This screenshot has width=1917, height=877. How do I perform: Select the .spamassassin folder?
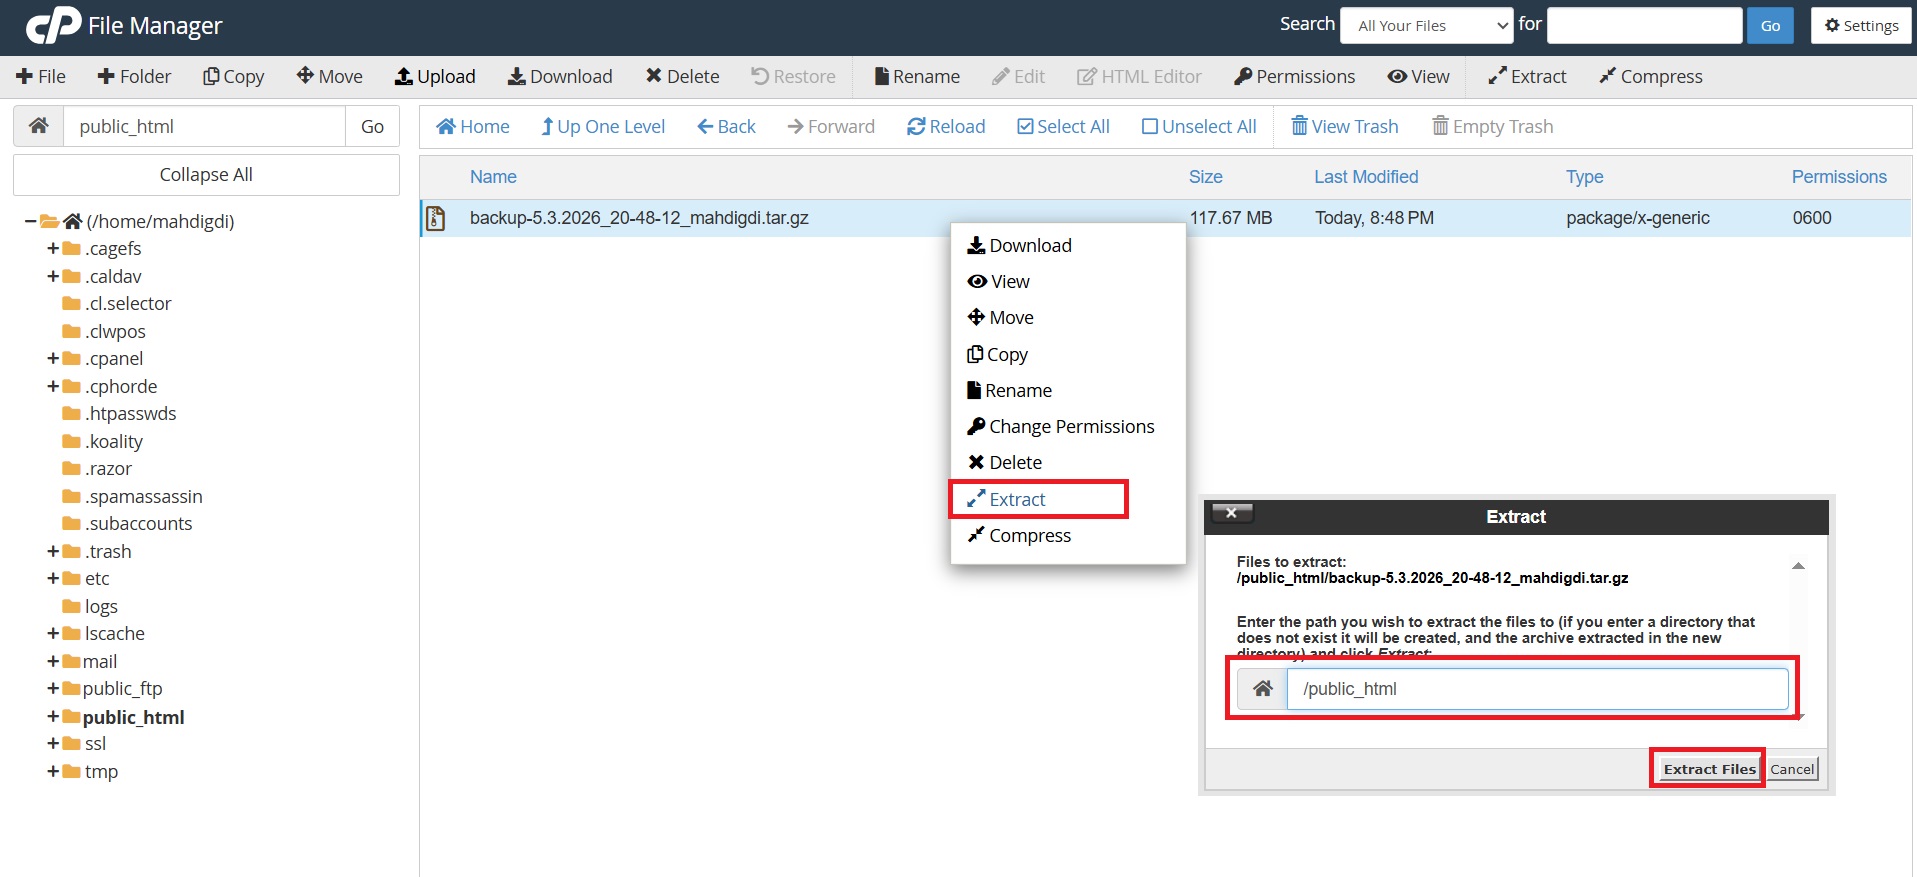tap(132, 496)
